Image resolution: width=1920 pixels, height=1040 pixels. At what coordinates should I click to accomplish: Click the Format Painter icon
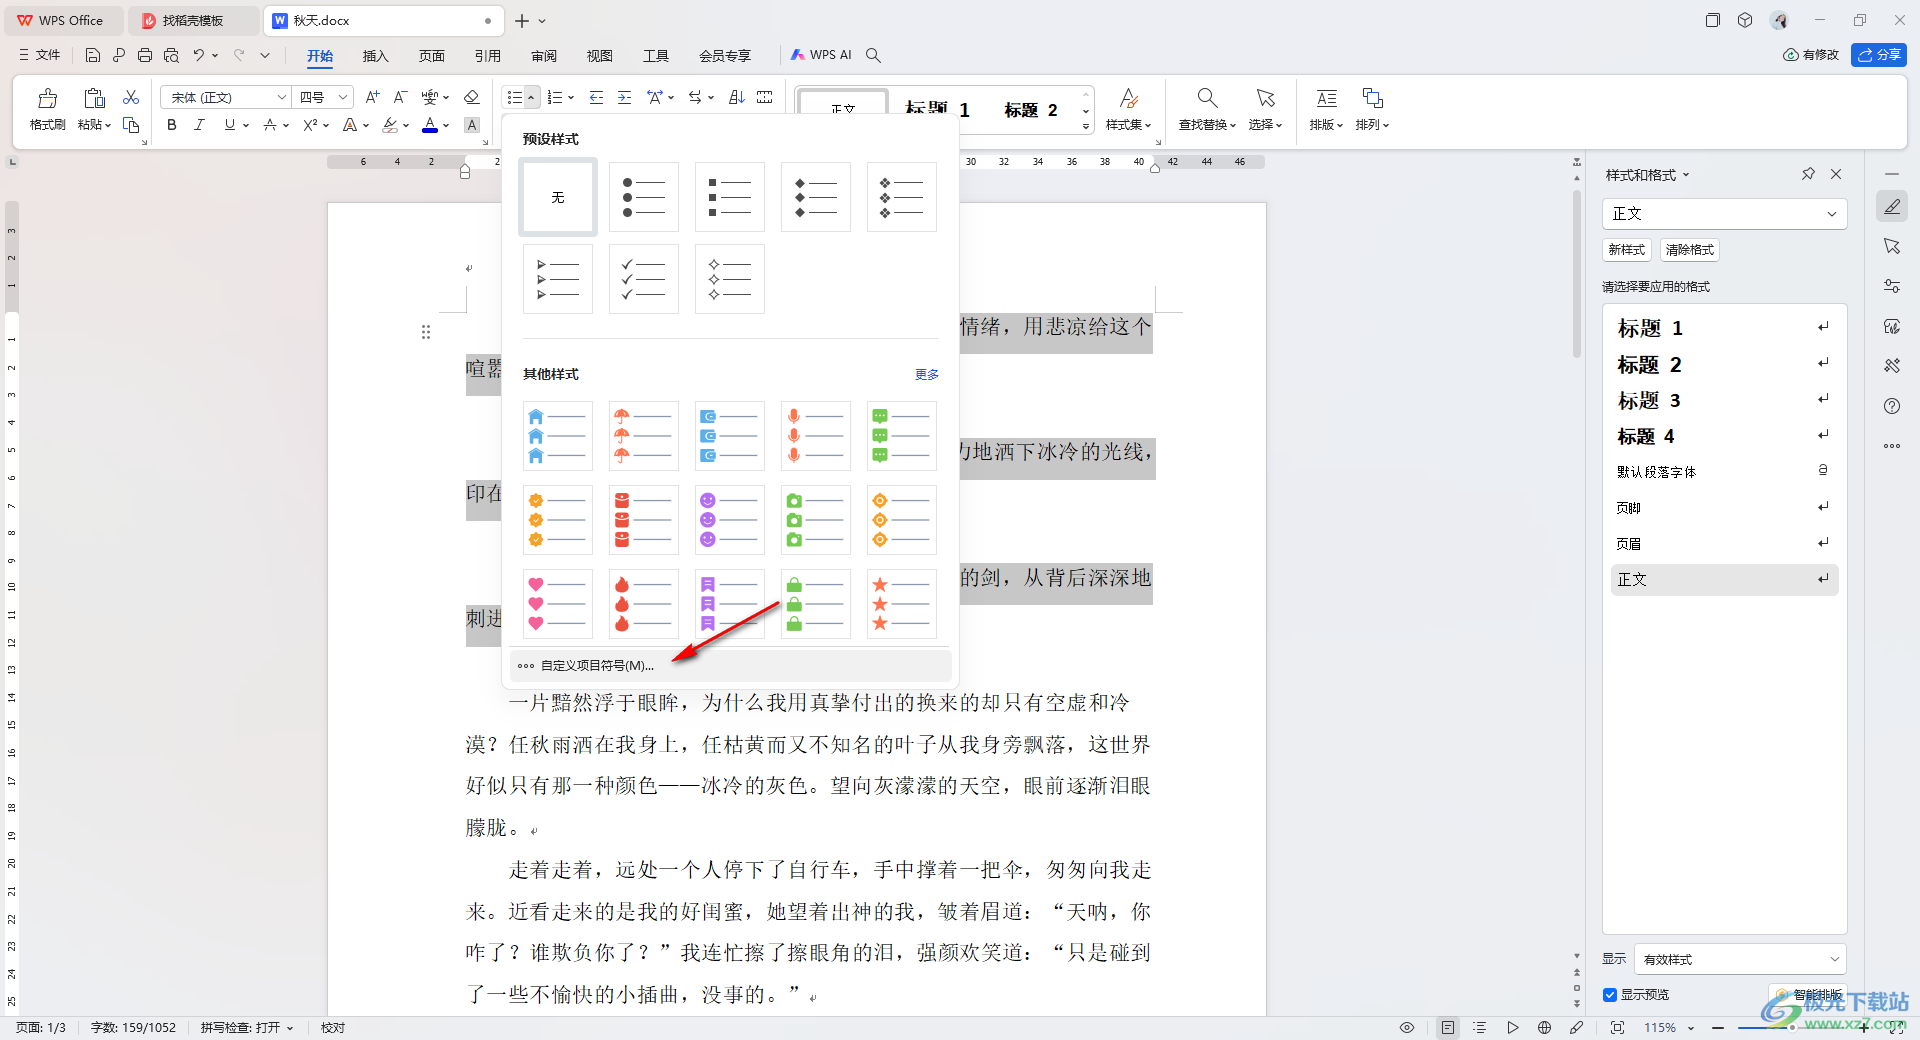[x=47, y=98]
